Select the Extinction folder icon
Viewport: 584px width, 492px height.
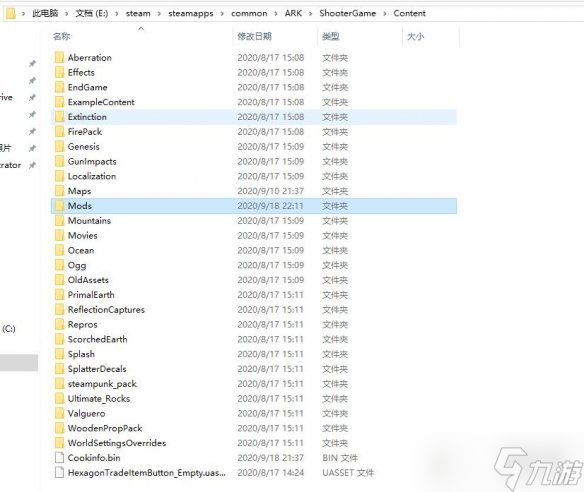click(59, 117)
